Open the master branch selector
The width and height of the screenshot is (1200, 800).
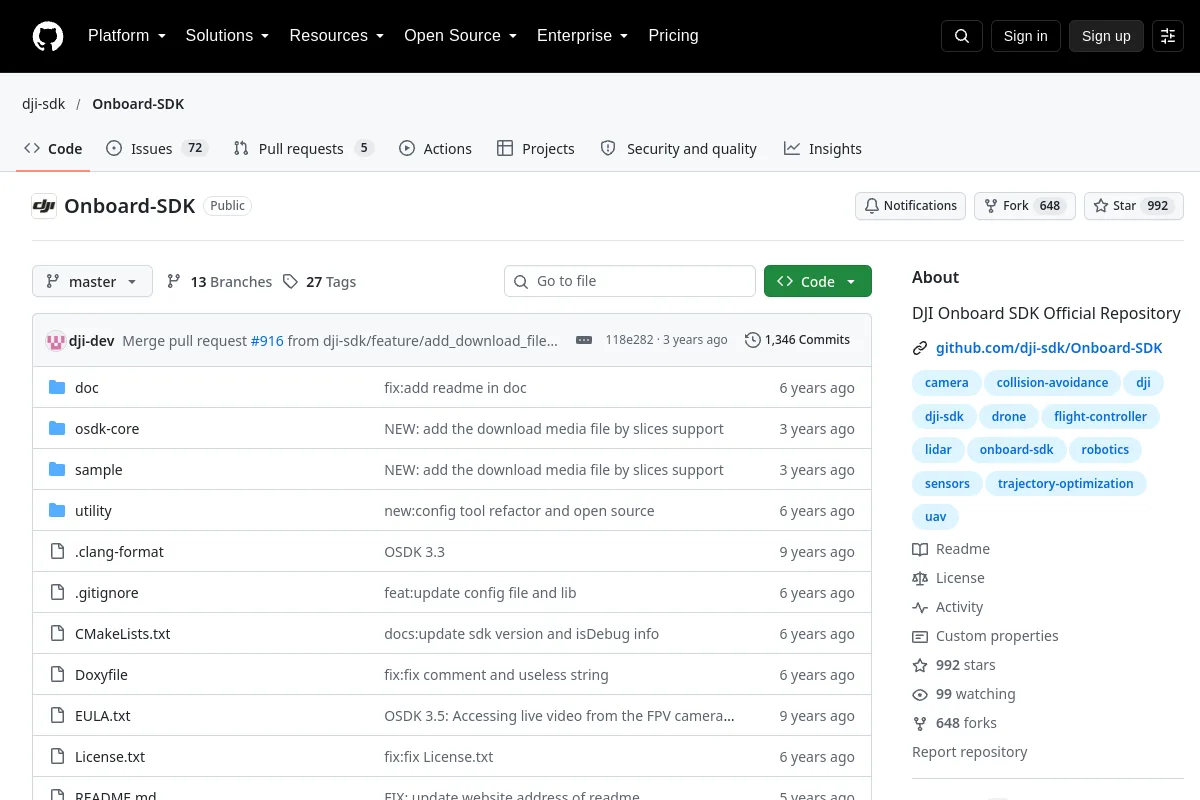click(x=92, y=281)
